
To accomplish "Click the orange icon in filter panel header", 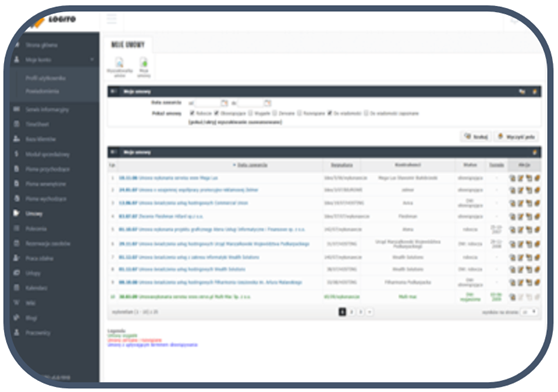I will click(535, 91).
